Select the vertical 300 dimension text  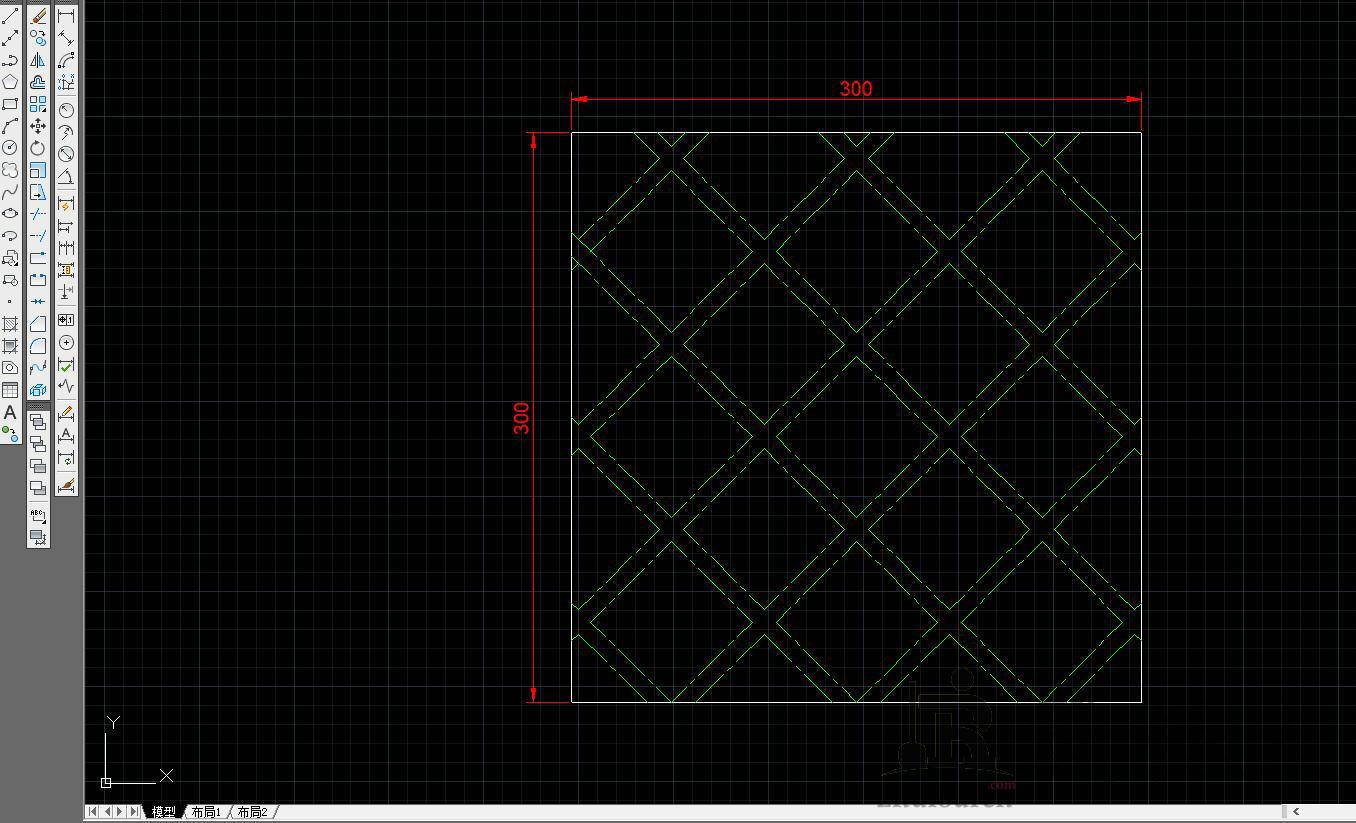tap(521, 418)
